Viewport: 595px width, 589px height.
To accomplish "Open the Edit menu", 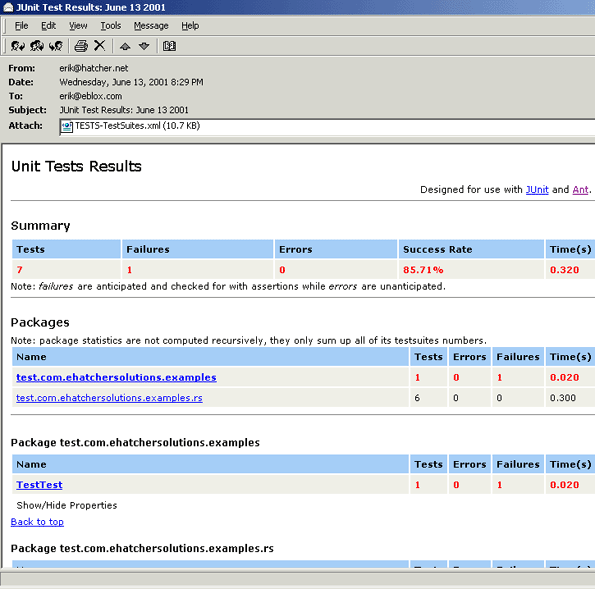I will coord(49,26).
